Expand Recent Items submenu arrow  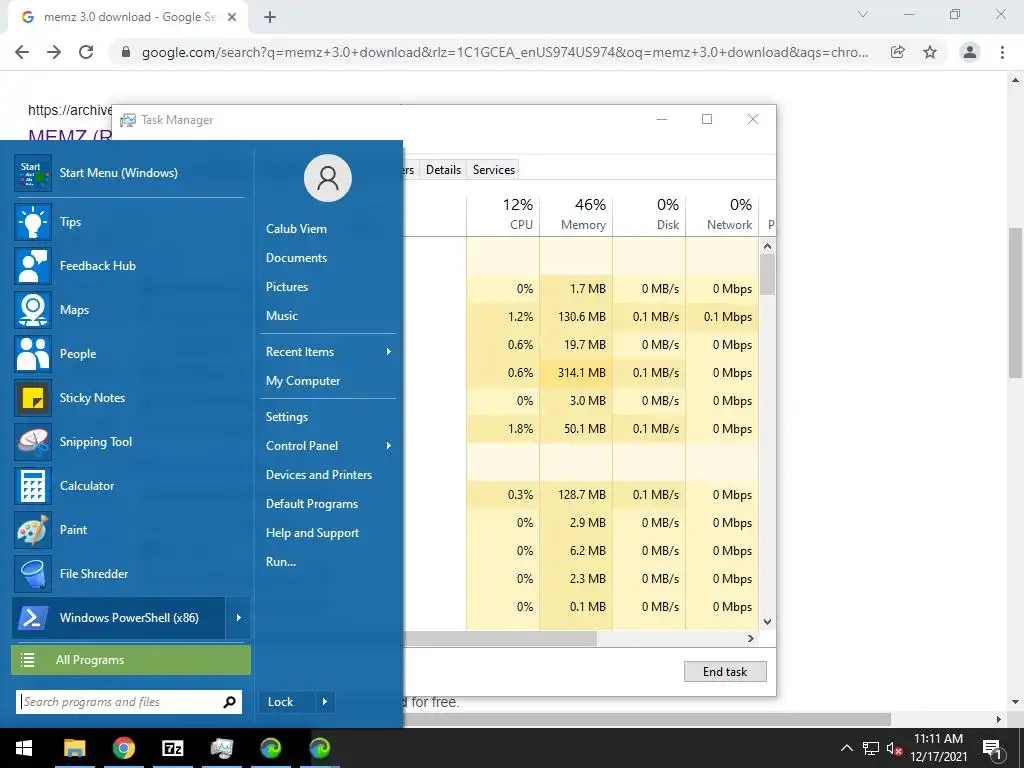pos(389,352)
